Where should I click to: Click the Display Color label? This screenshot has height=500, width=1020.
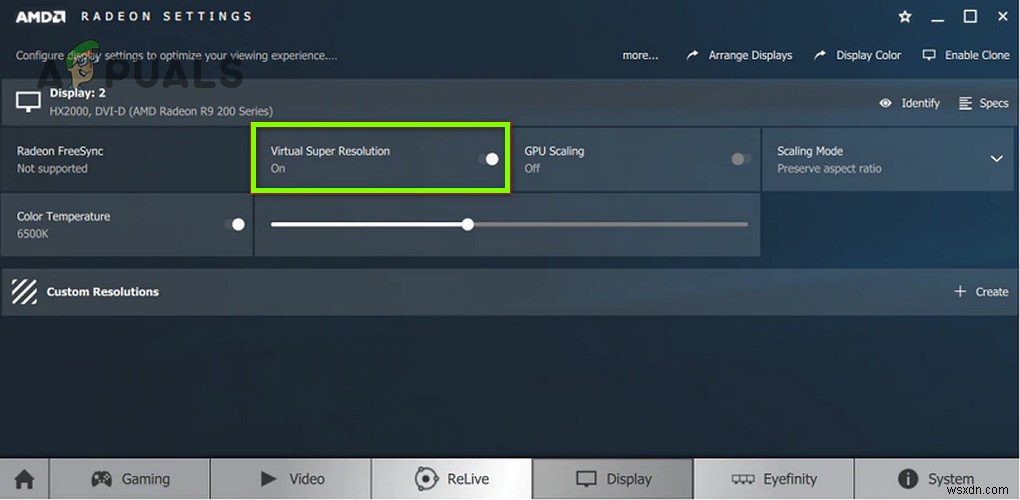pyautogui.click(x=868, y=56)
